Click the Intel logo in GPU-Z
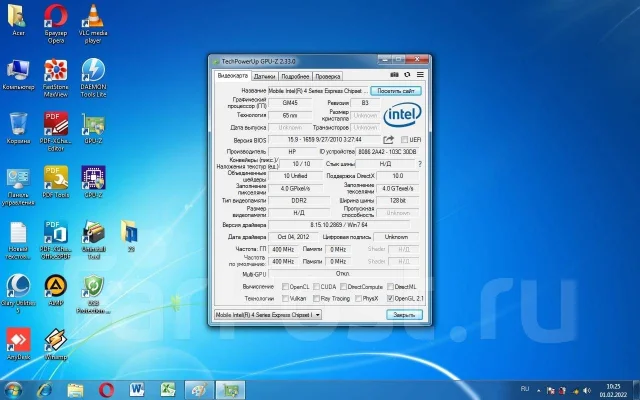Screen dimensions: 640x400 [402, 114]
